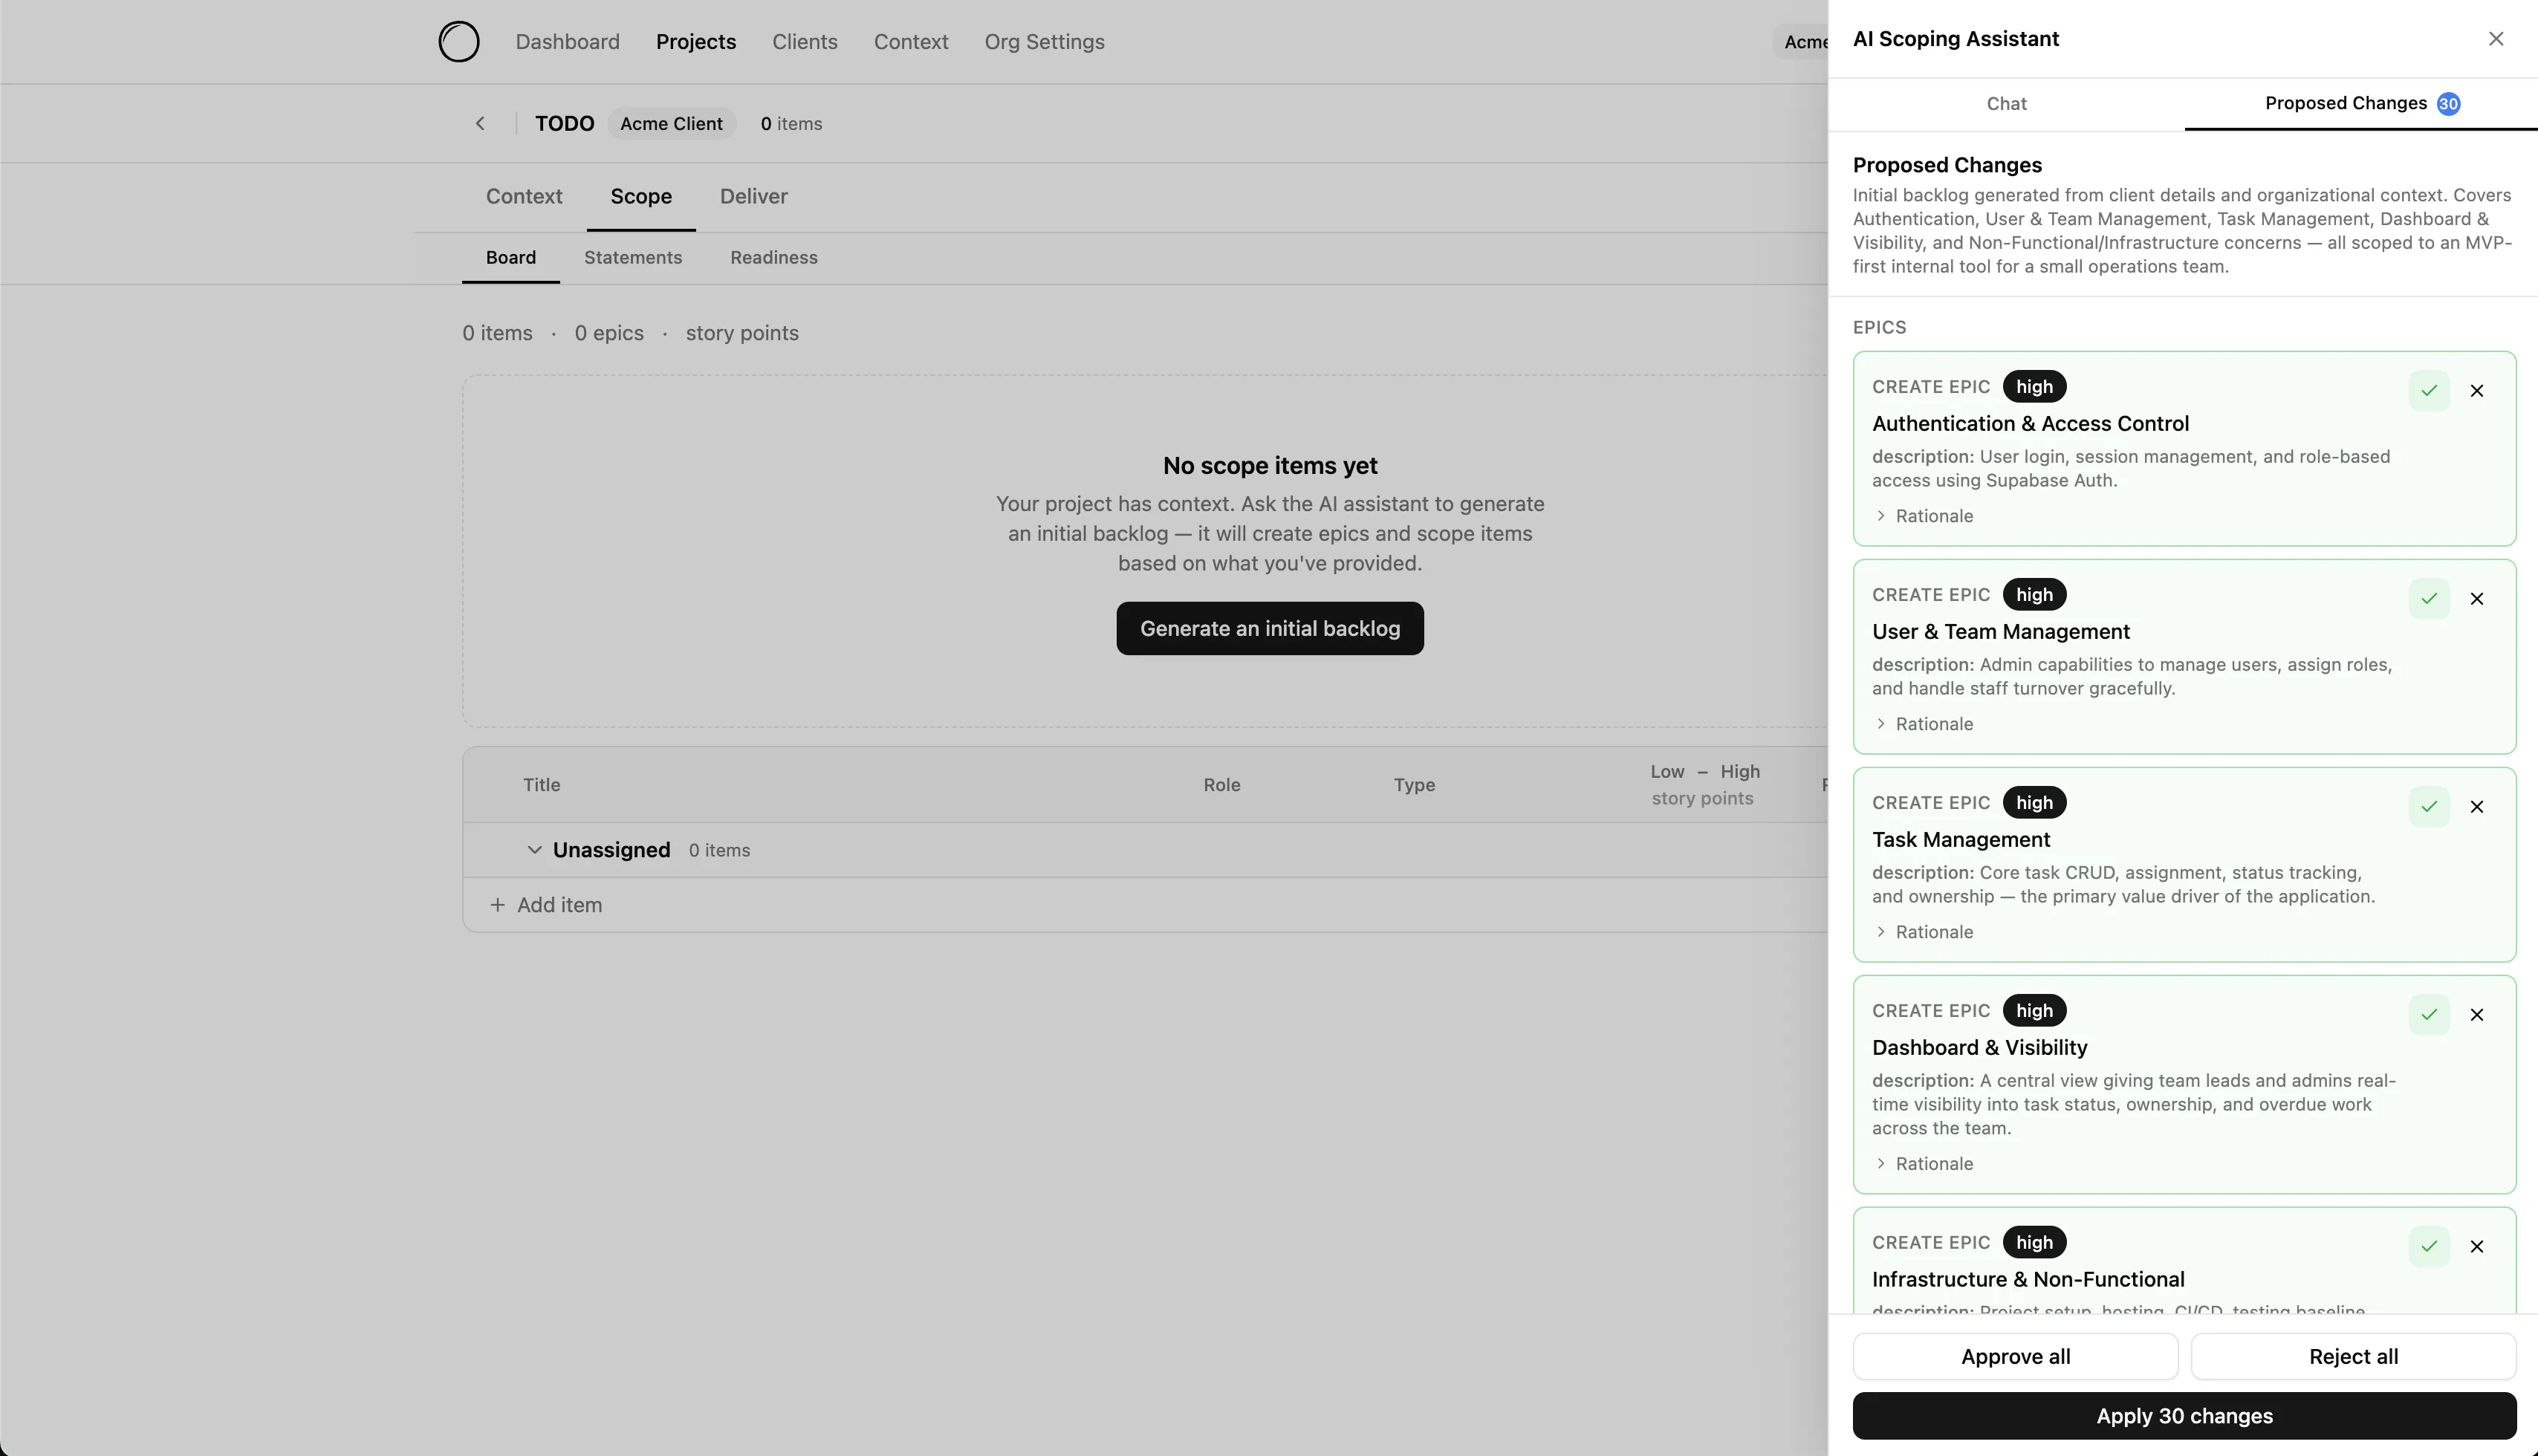Image resolution: width=2538 pixels, height=1456 pixels.
Task: Click the Approve all button
Action: click(2014, 1357)
